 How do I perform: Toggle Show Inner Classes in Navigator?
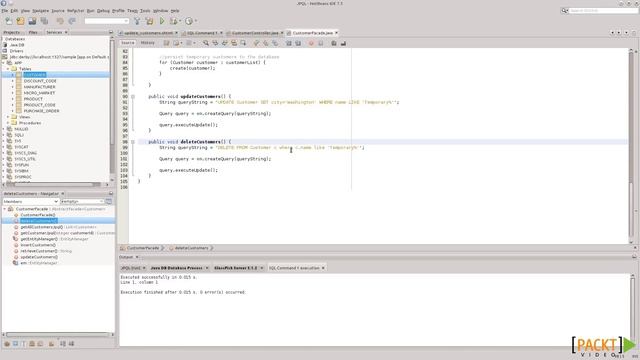pyautogui.click(x=40, y=344)
